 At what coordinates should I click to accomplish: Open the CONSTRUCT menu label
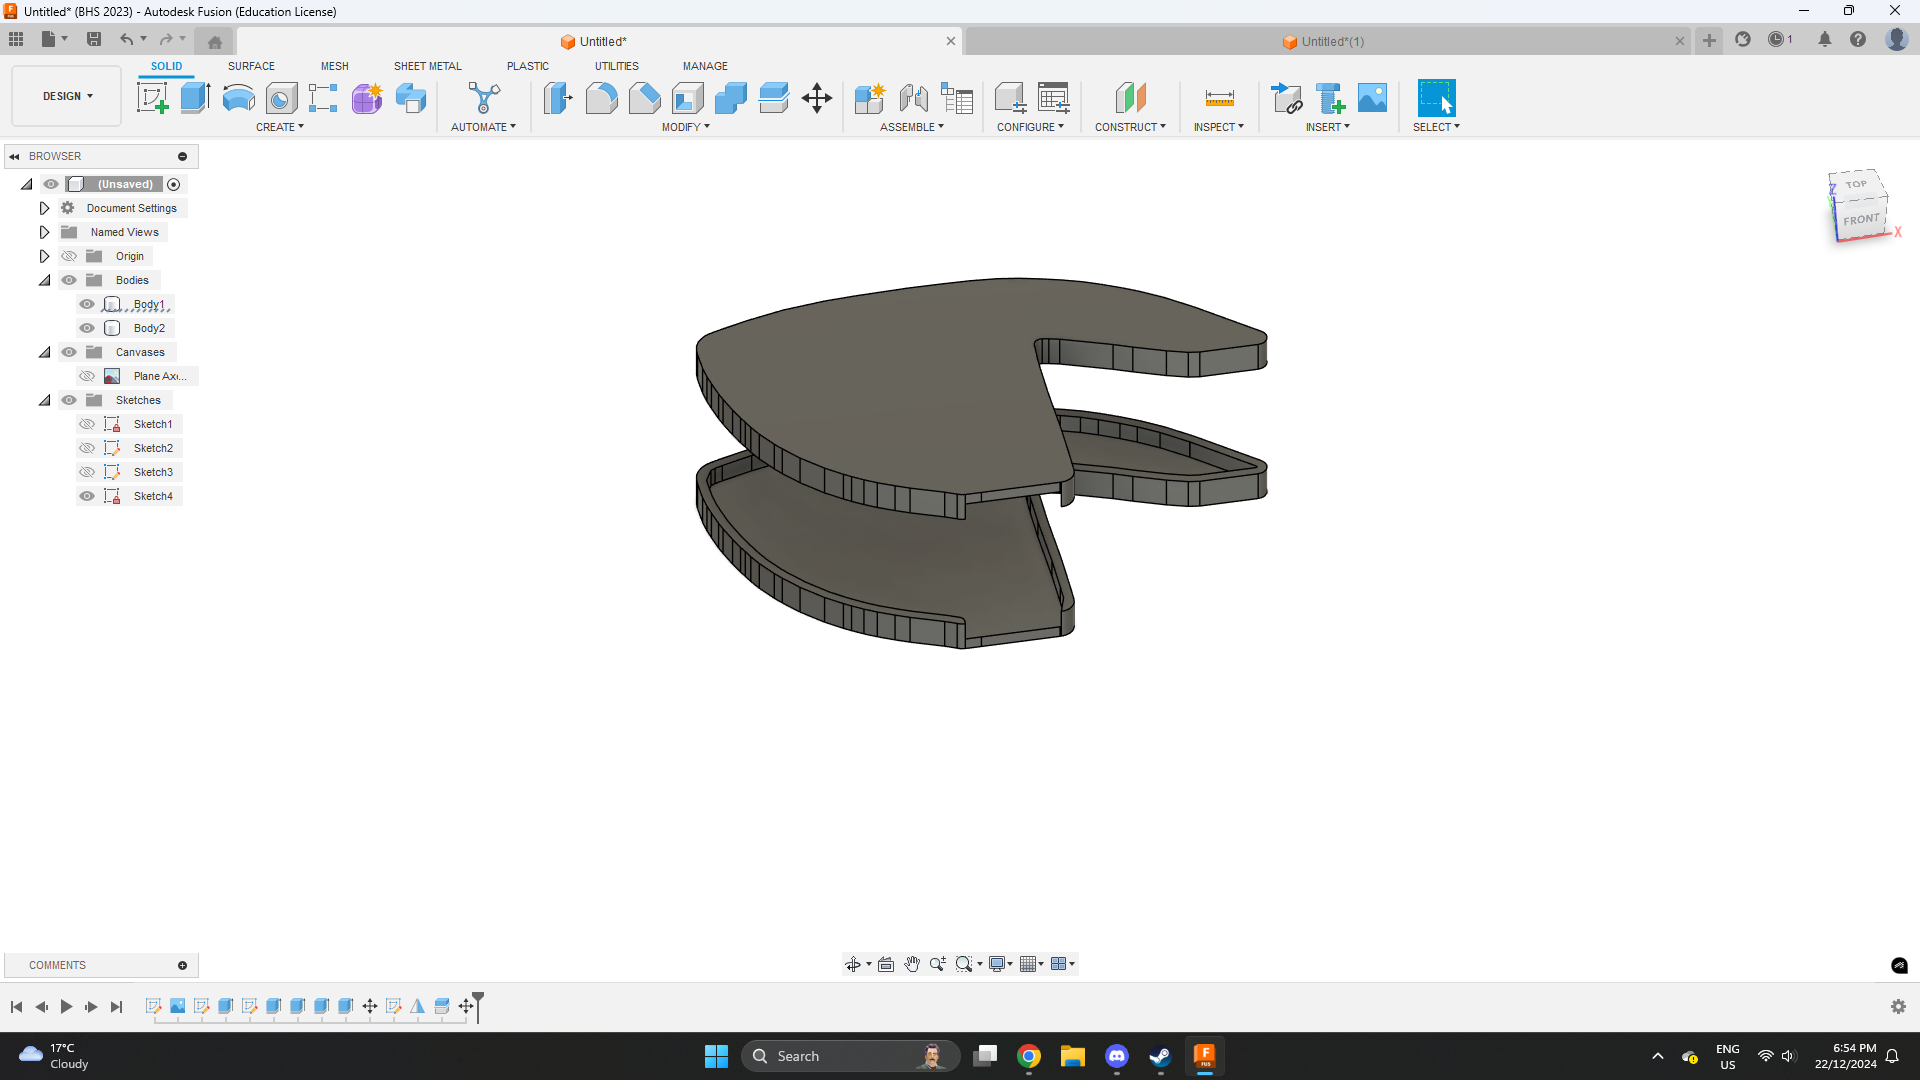(x=1130, y=127)
